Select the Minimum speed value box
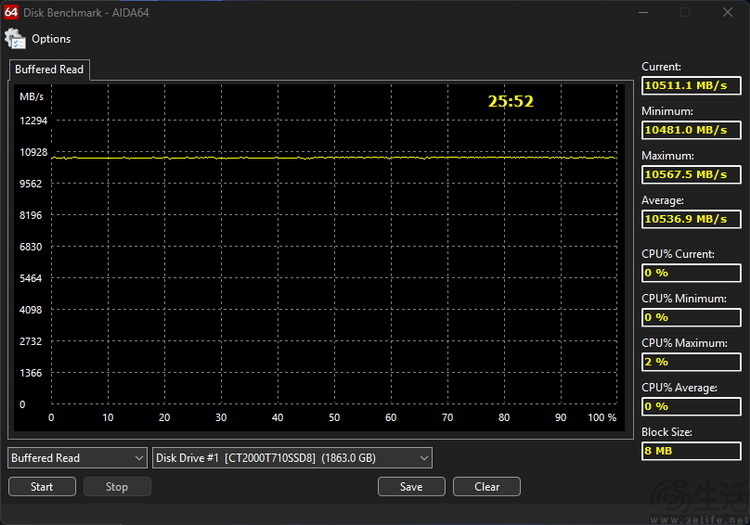The image size is (750, 525). point(691,130)
